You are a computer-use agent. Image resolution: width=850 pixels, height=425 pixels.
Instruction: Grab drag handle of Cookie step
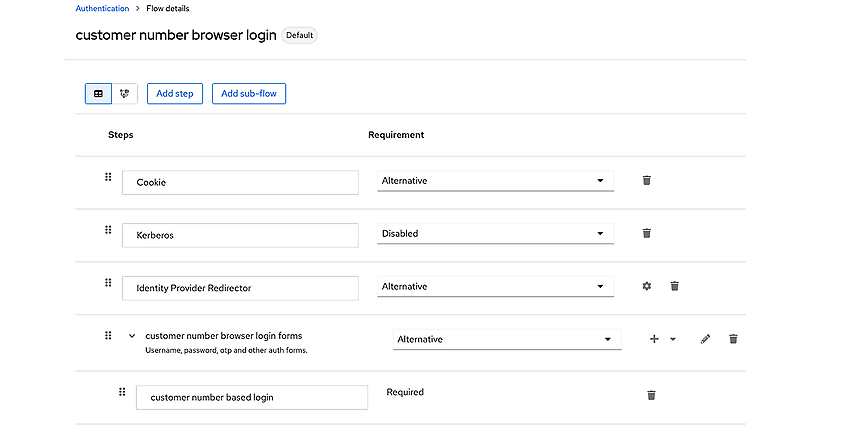pos(108,177)
